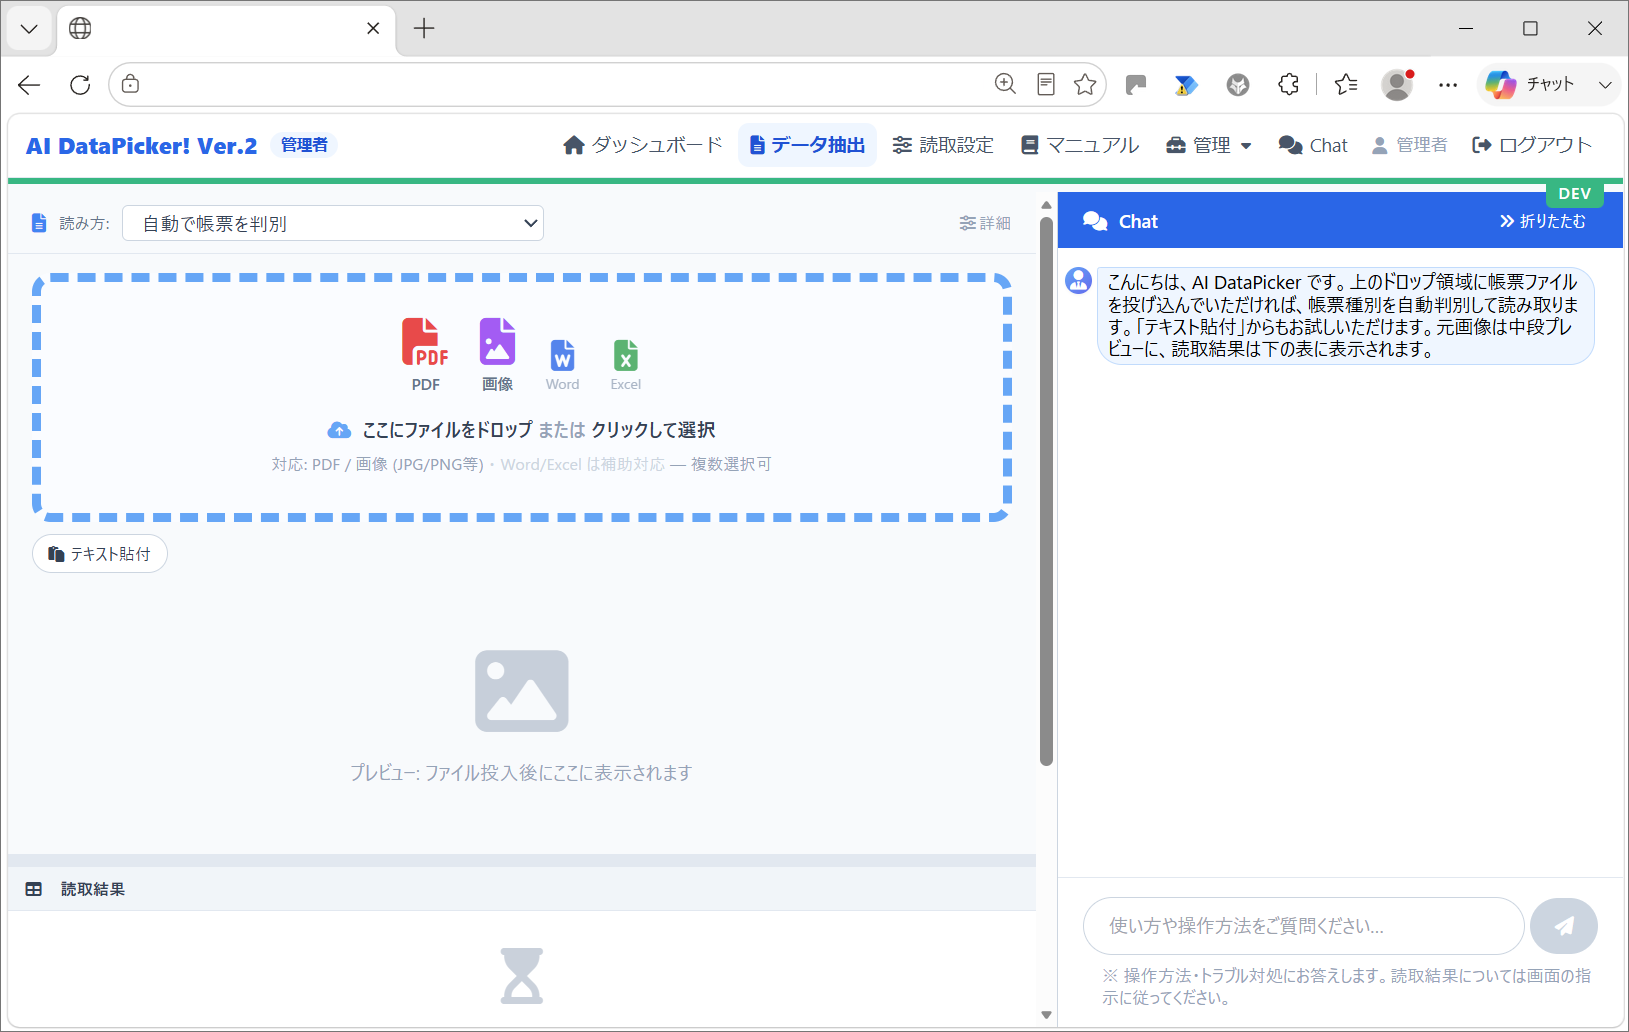
Task: Open 読取設定 in the navigation
Action: point(943,145)
